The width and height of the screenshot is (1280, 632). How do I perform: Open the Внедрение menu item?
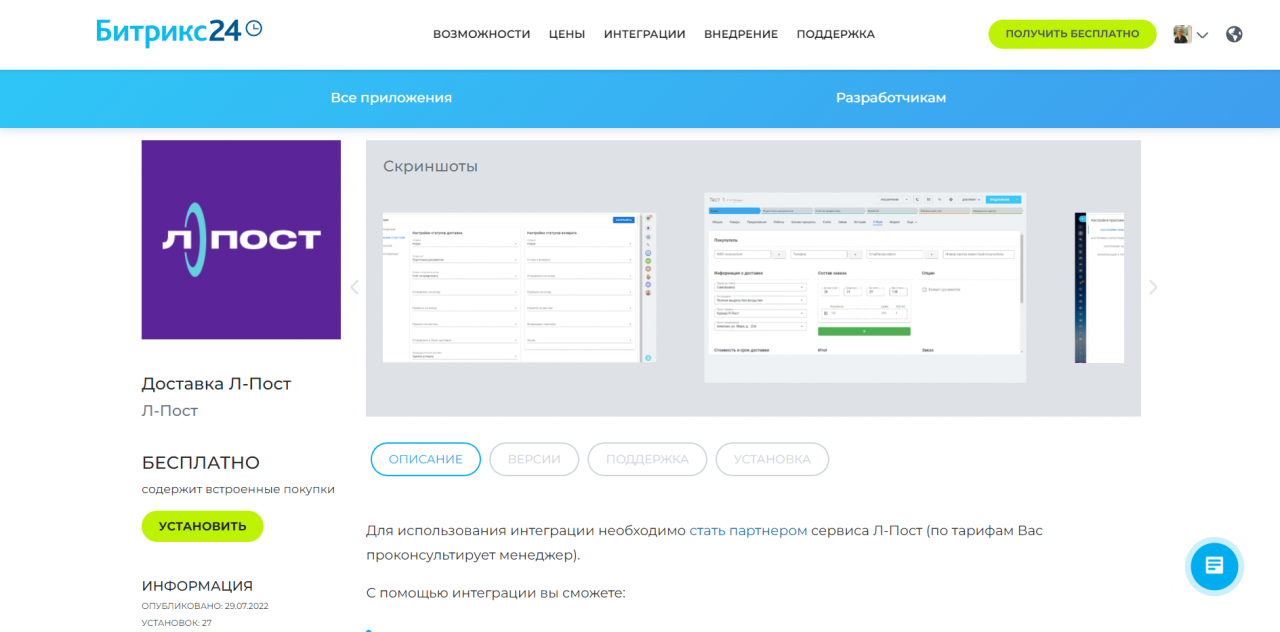(740, 34)
